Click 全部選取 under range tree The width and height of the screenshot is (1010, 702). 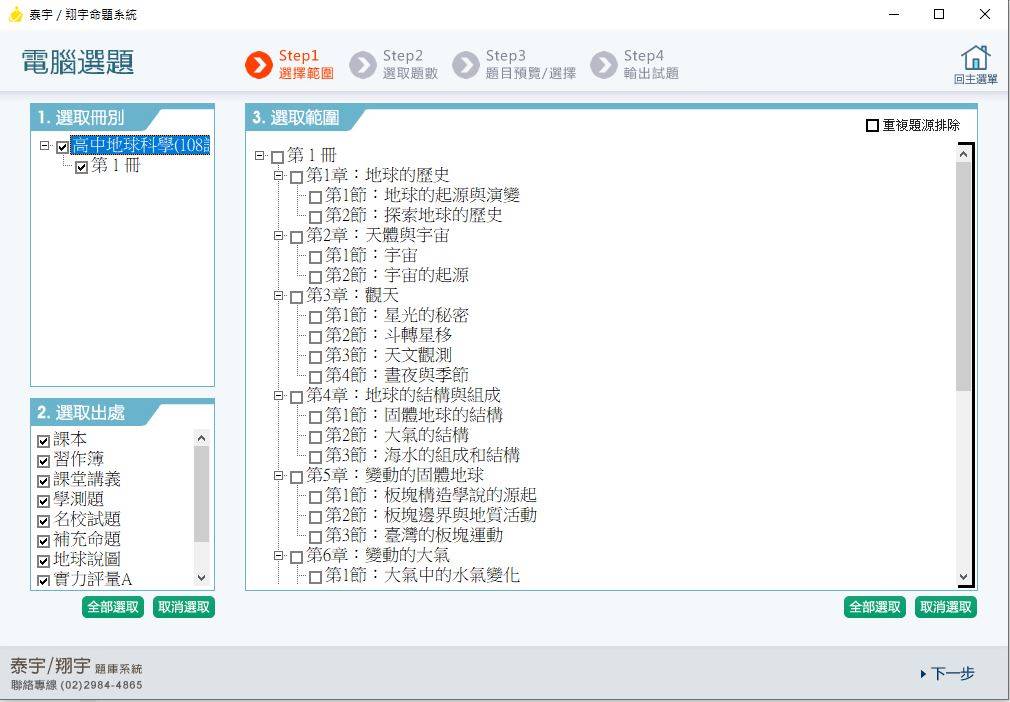point(875,607)
